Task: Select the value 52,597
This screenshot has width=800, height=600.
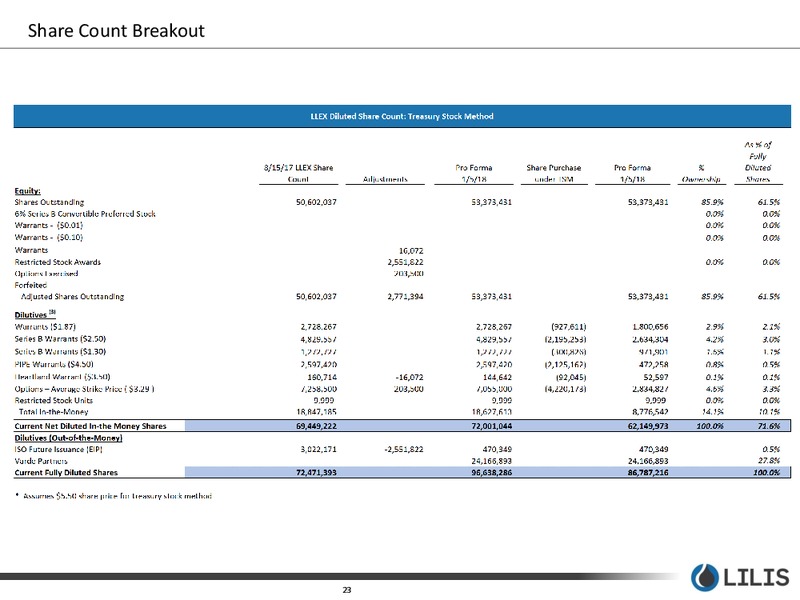Action: click(x=656, y=377)
